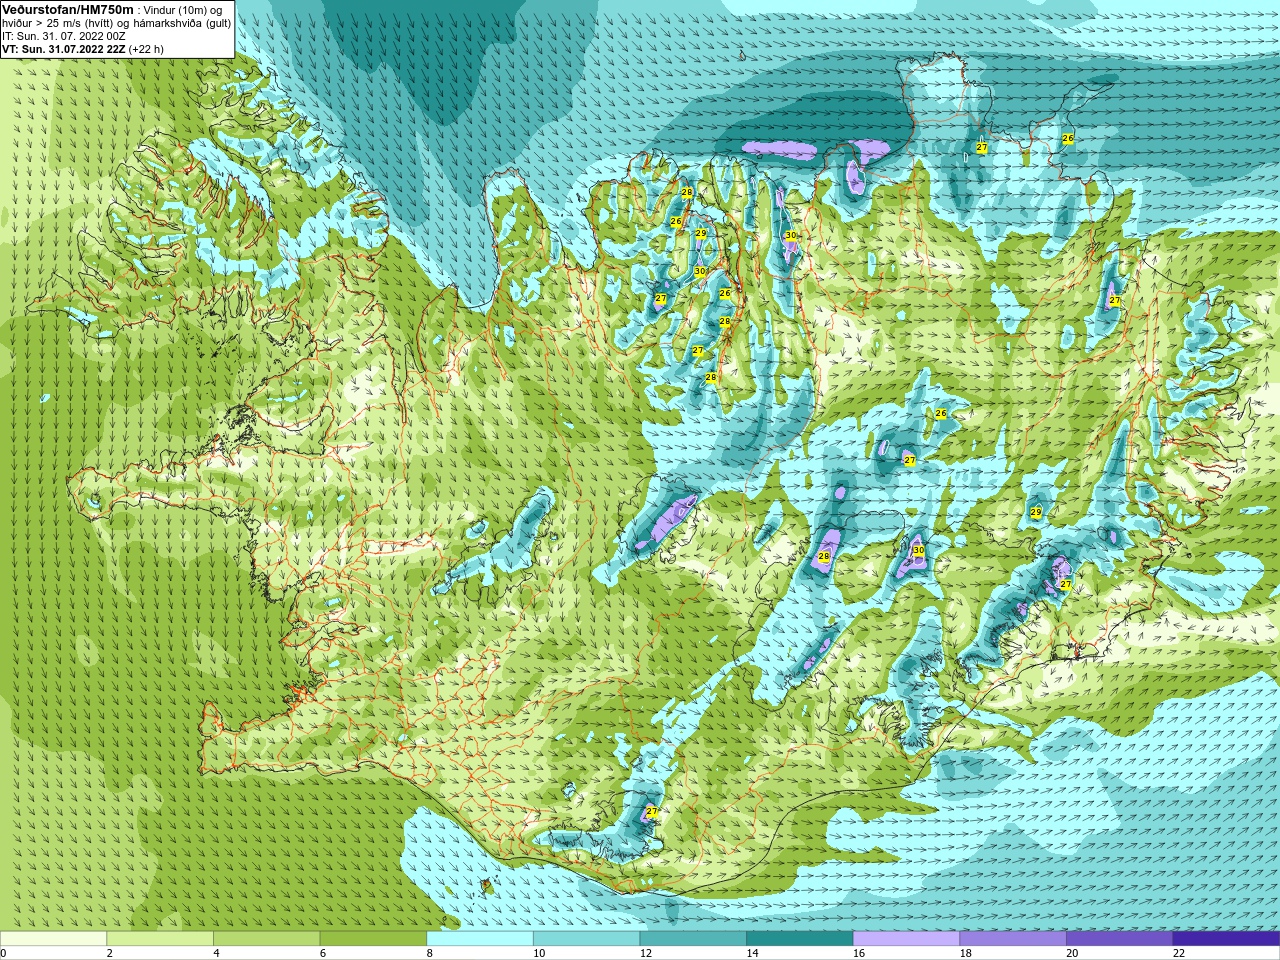Click the legend scale label 6
Screen dimensions: 1280x960
323,953
